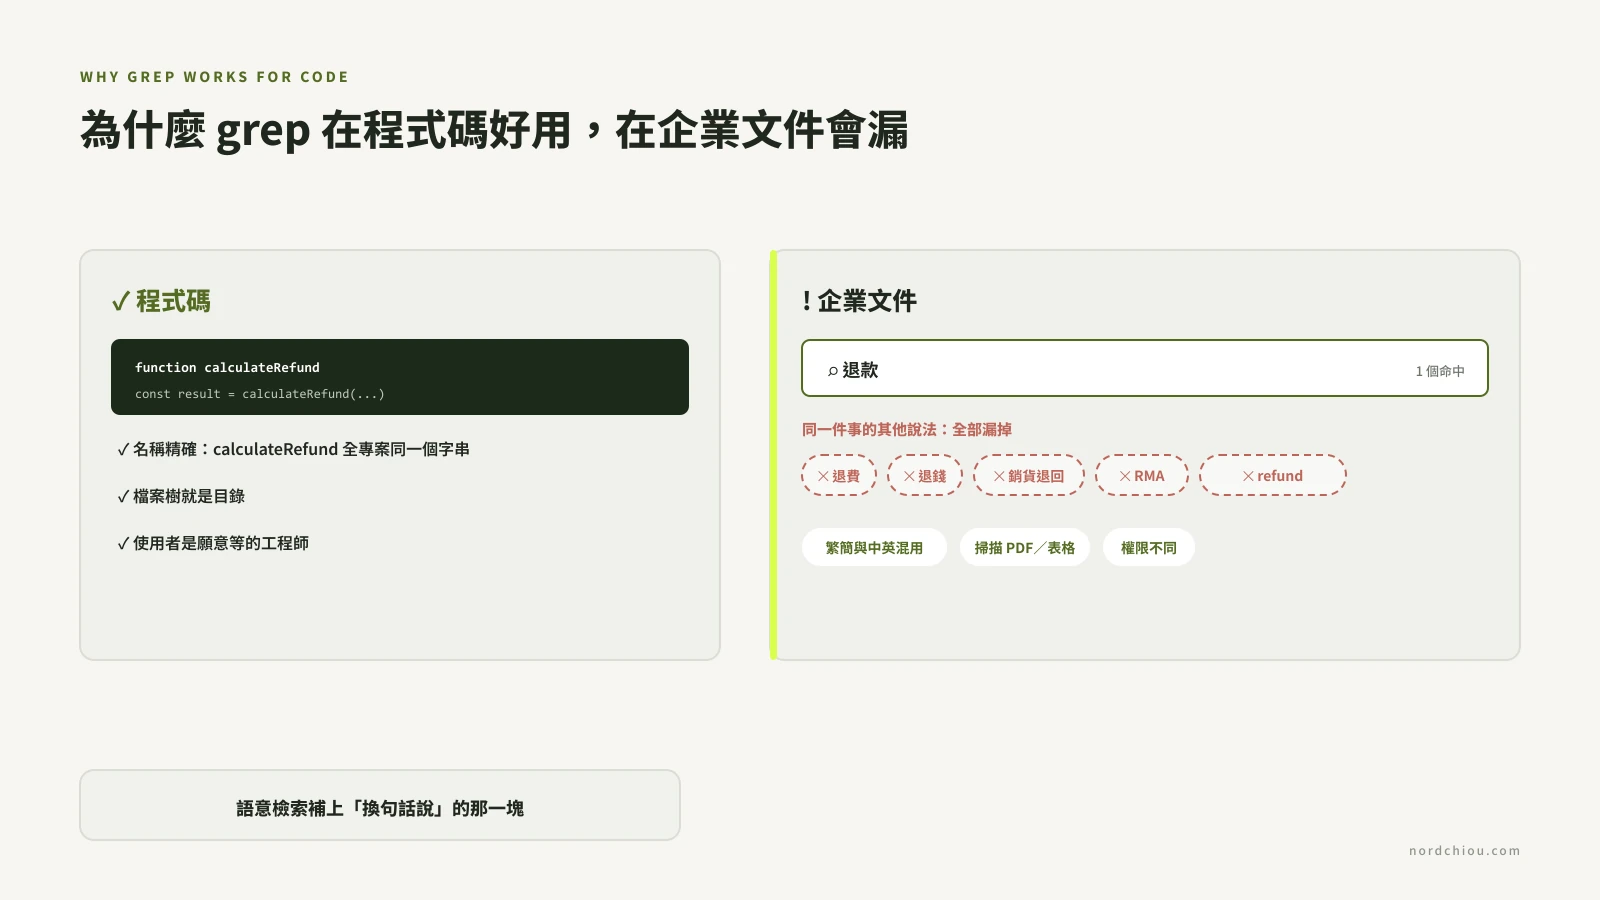Click the exclamation mark beside 企業文件
Viewport: 1600px width, 900px height.
tap(807, 301)
